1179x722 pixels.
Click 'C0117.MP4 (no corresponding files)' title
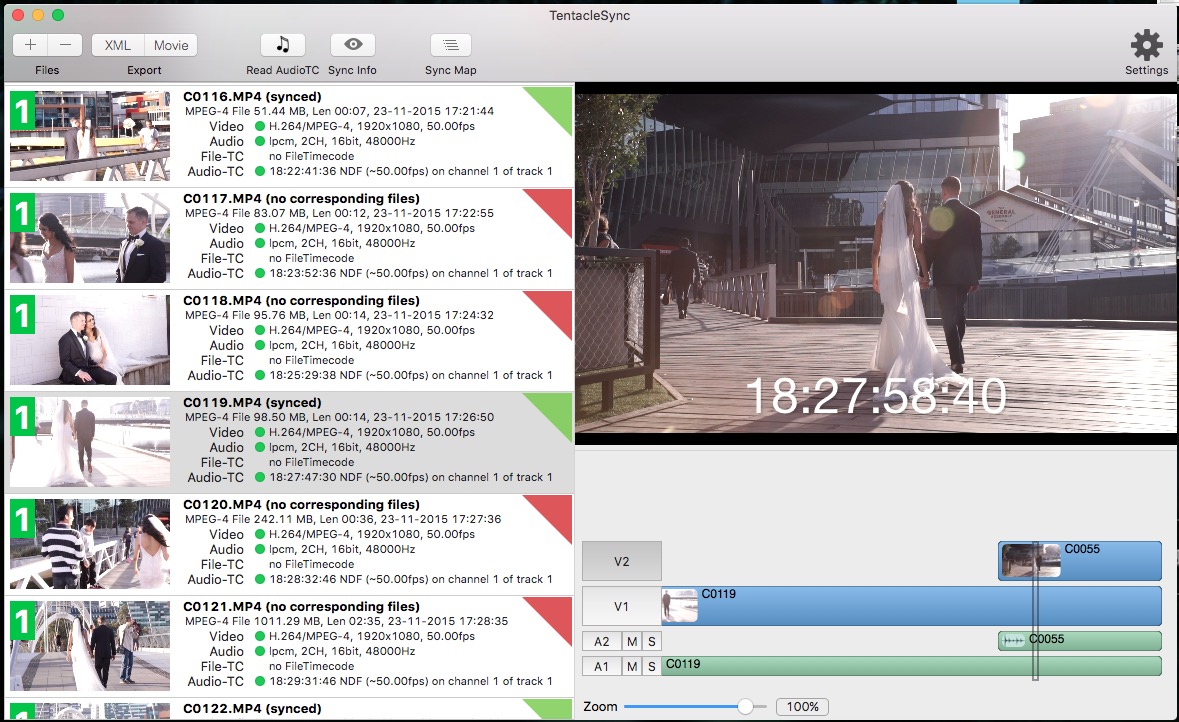point(302,199)
